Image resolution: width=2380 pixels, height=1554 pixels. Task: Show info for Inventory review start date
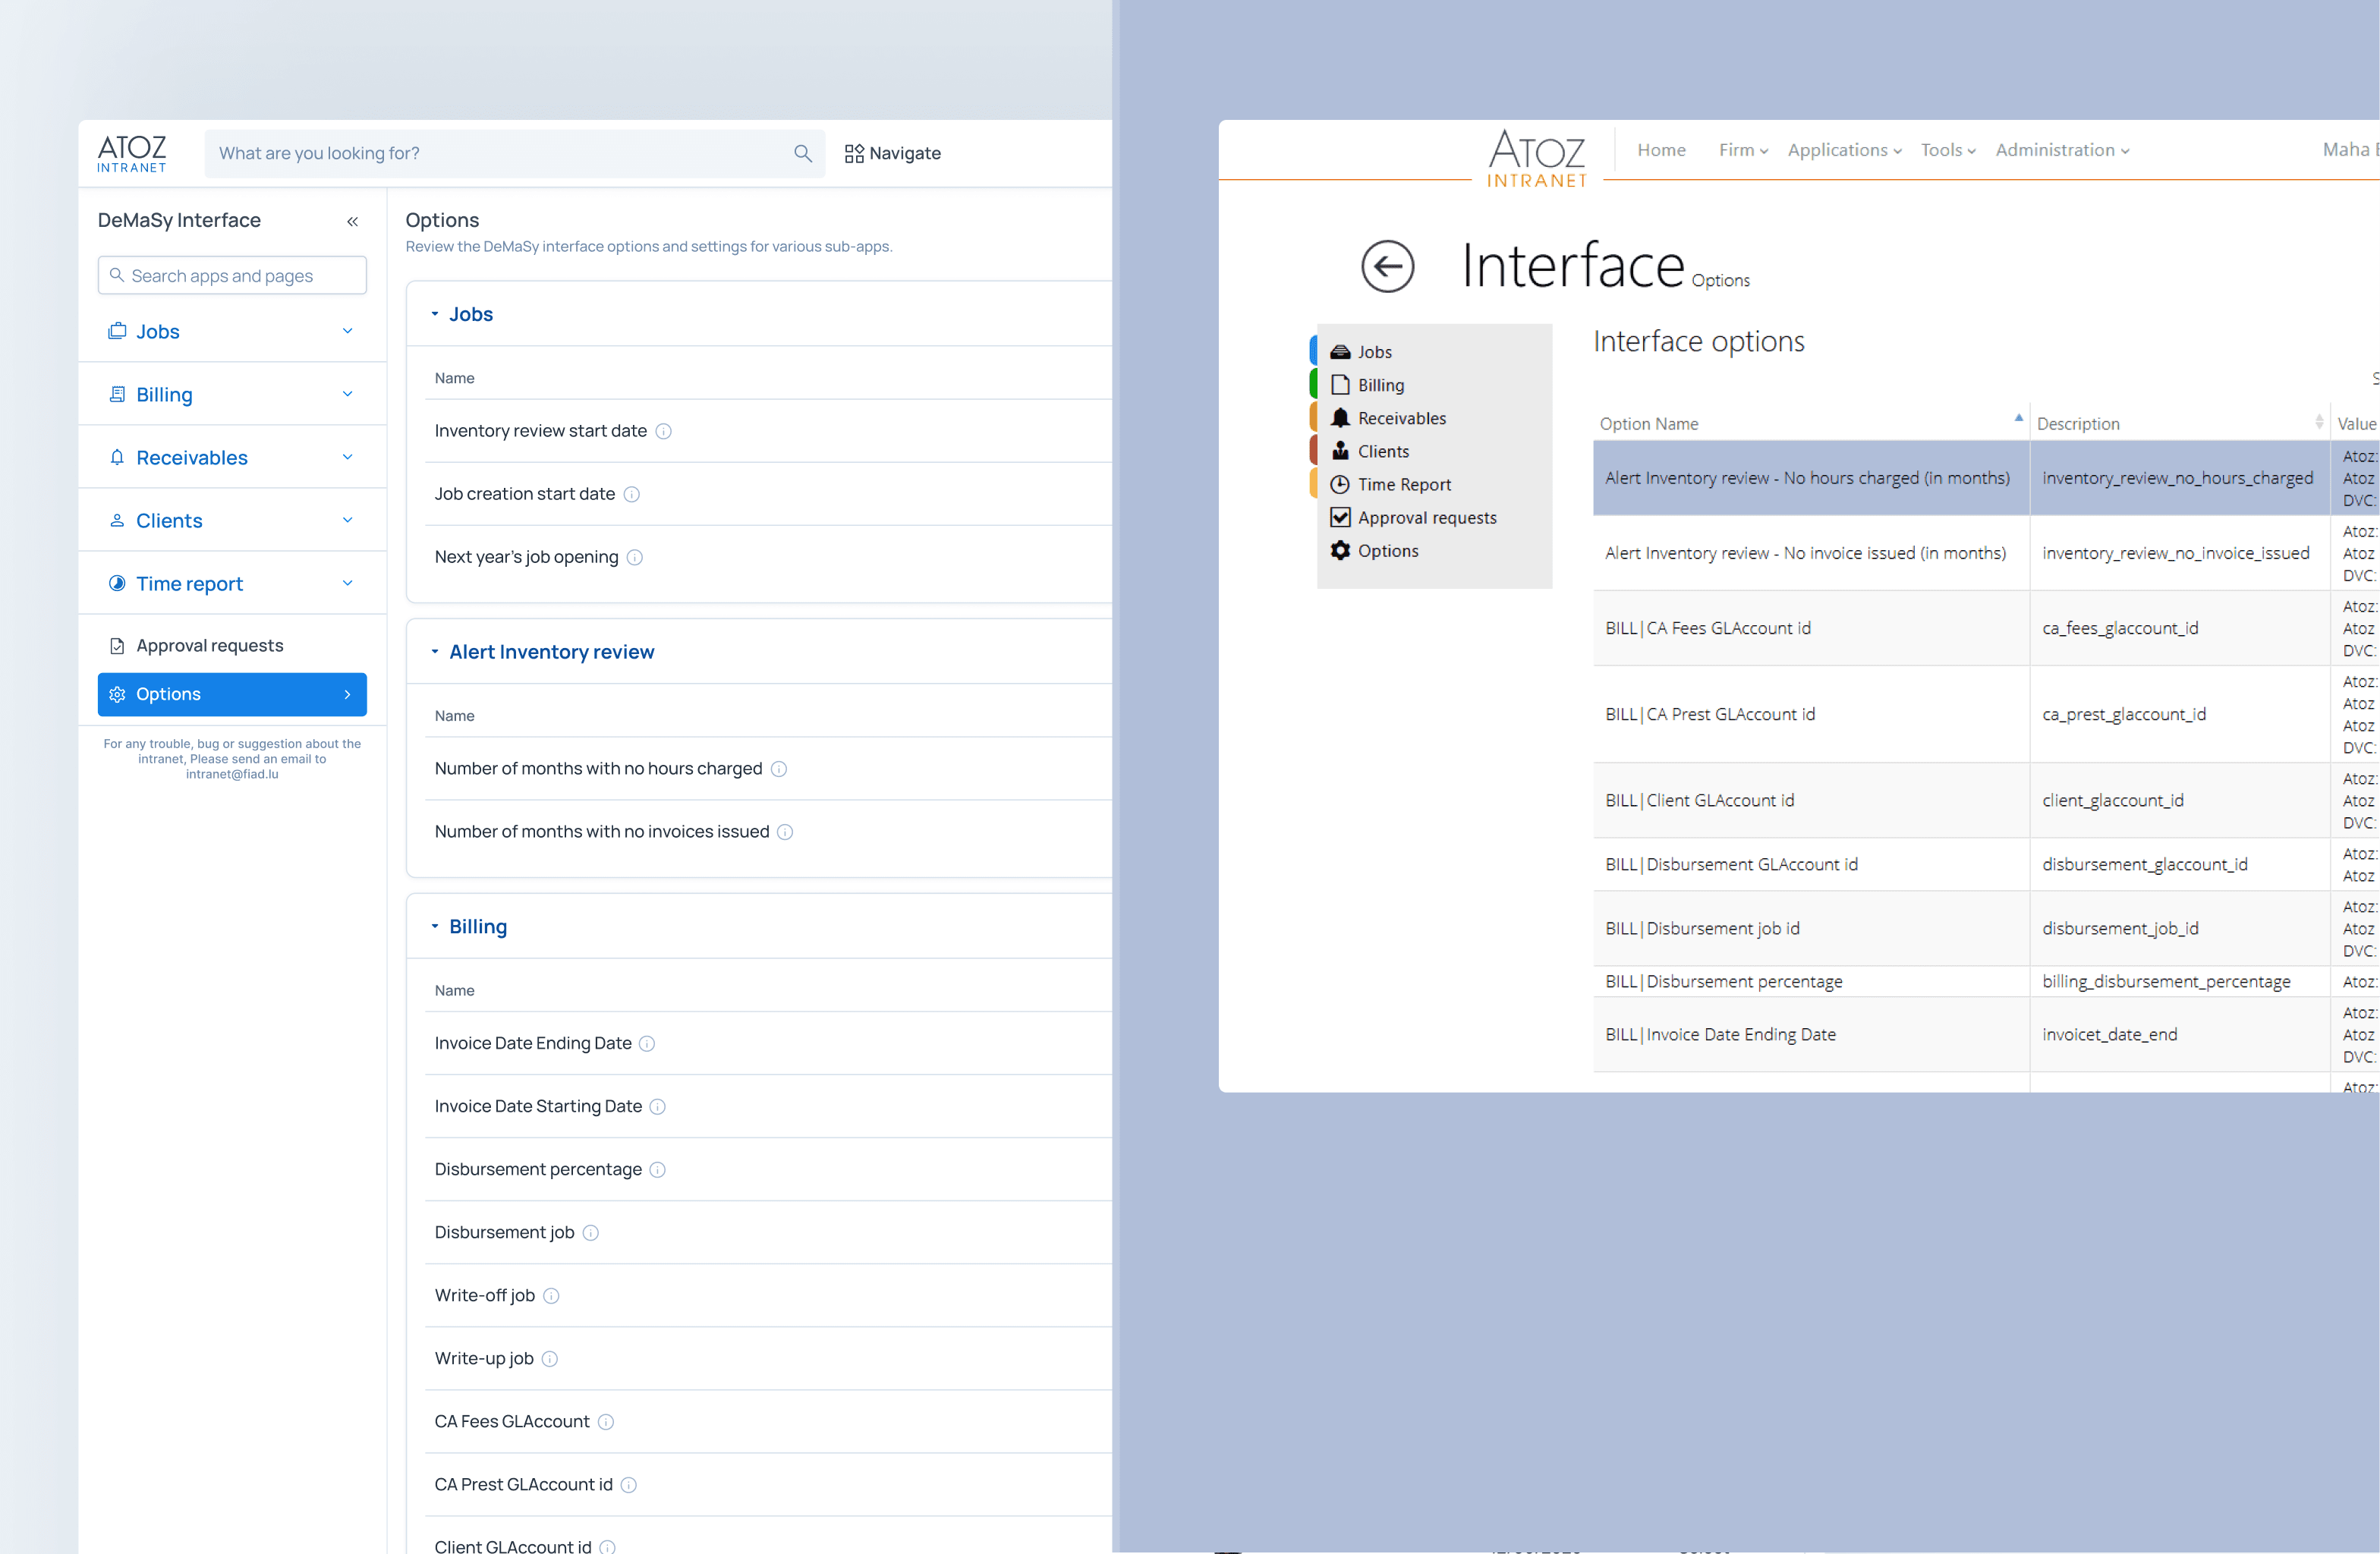pyautogui.click(x=663, y=431)
